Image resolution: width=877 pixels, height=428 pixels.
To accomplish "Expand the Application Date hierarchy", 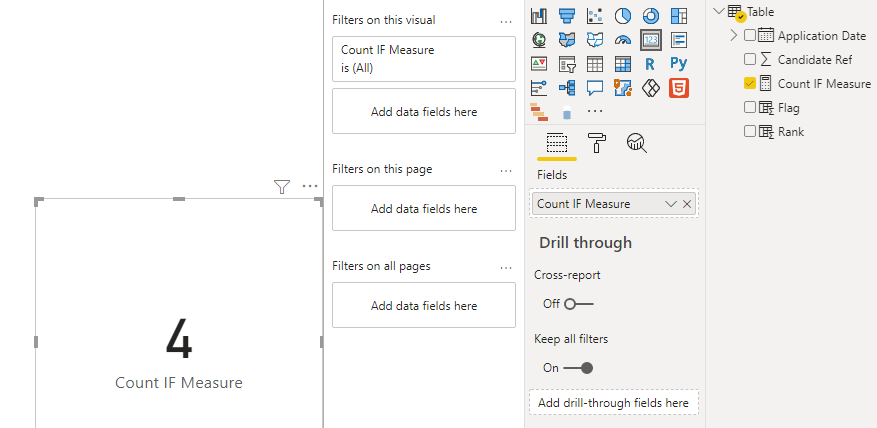I will (734, 36).
